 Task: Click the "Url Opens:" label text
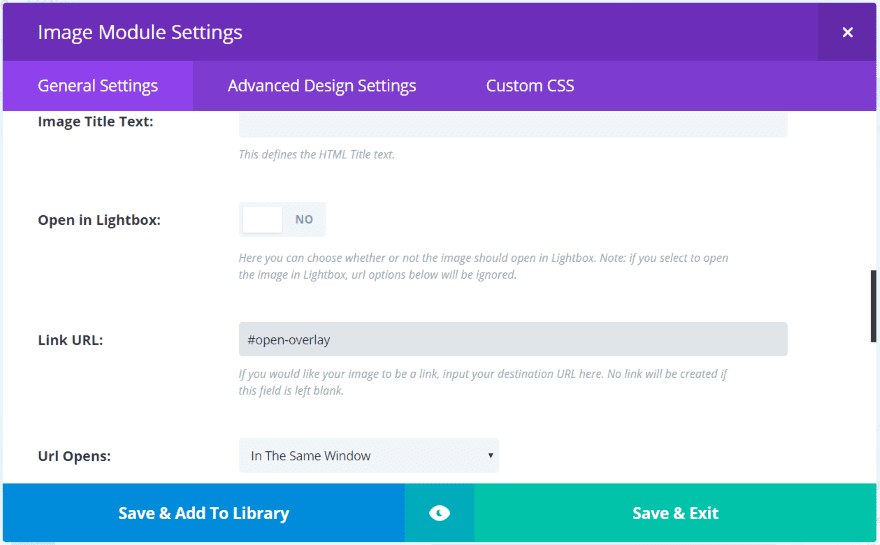click(x=74, y=456)
